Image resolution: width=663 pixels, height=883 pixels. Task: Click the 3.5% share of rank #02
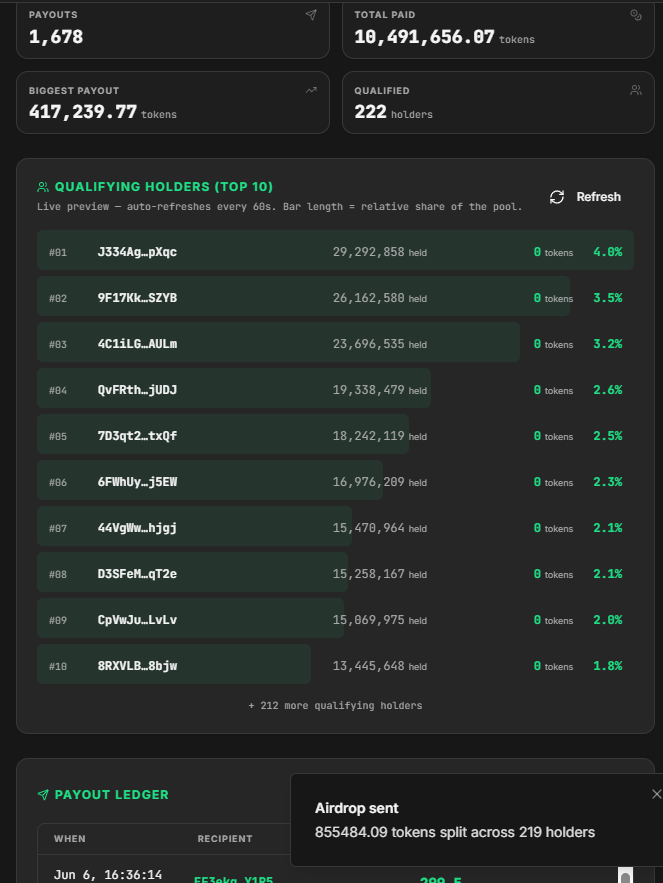[608, 298]
